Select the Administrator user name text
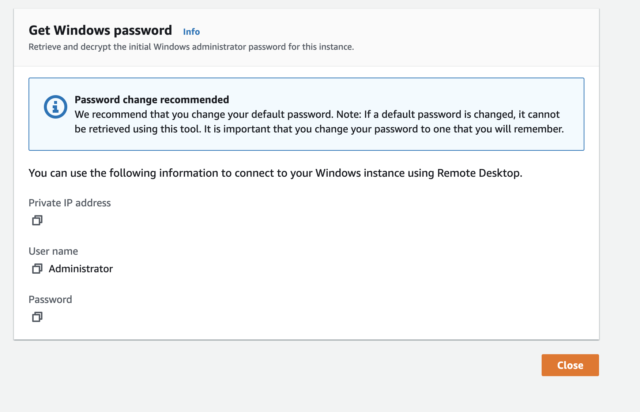640x412 pixels. point(81,269)
